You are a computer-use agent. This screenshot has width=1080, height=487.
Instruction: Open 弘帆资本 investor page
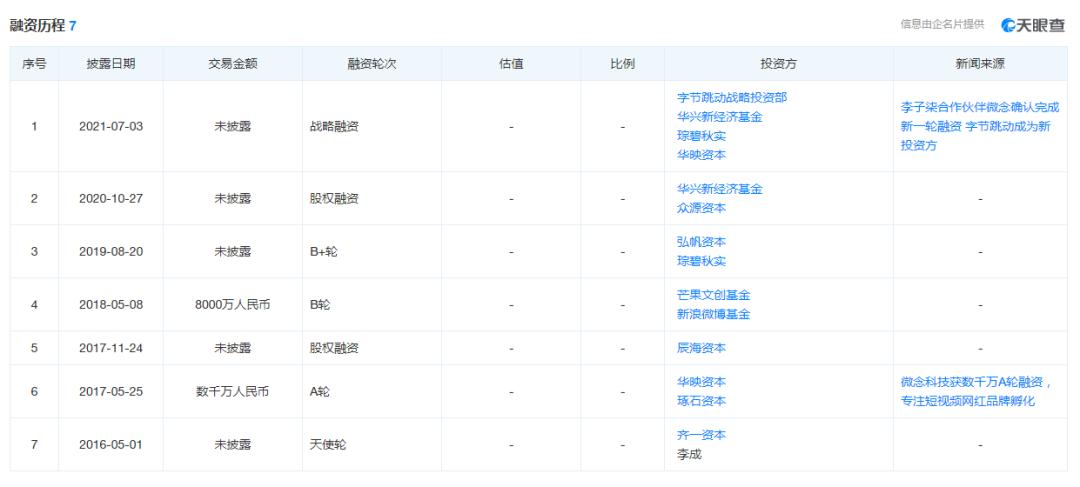tap(701, 242)
